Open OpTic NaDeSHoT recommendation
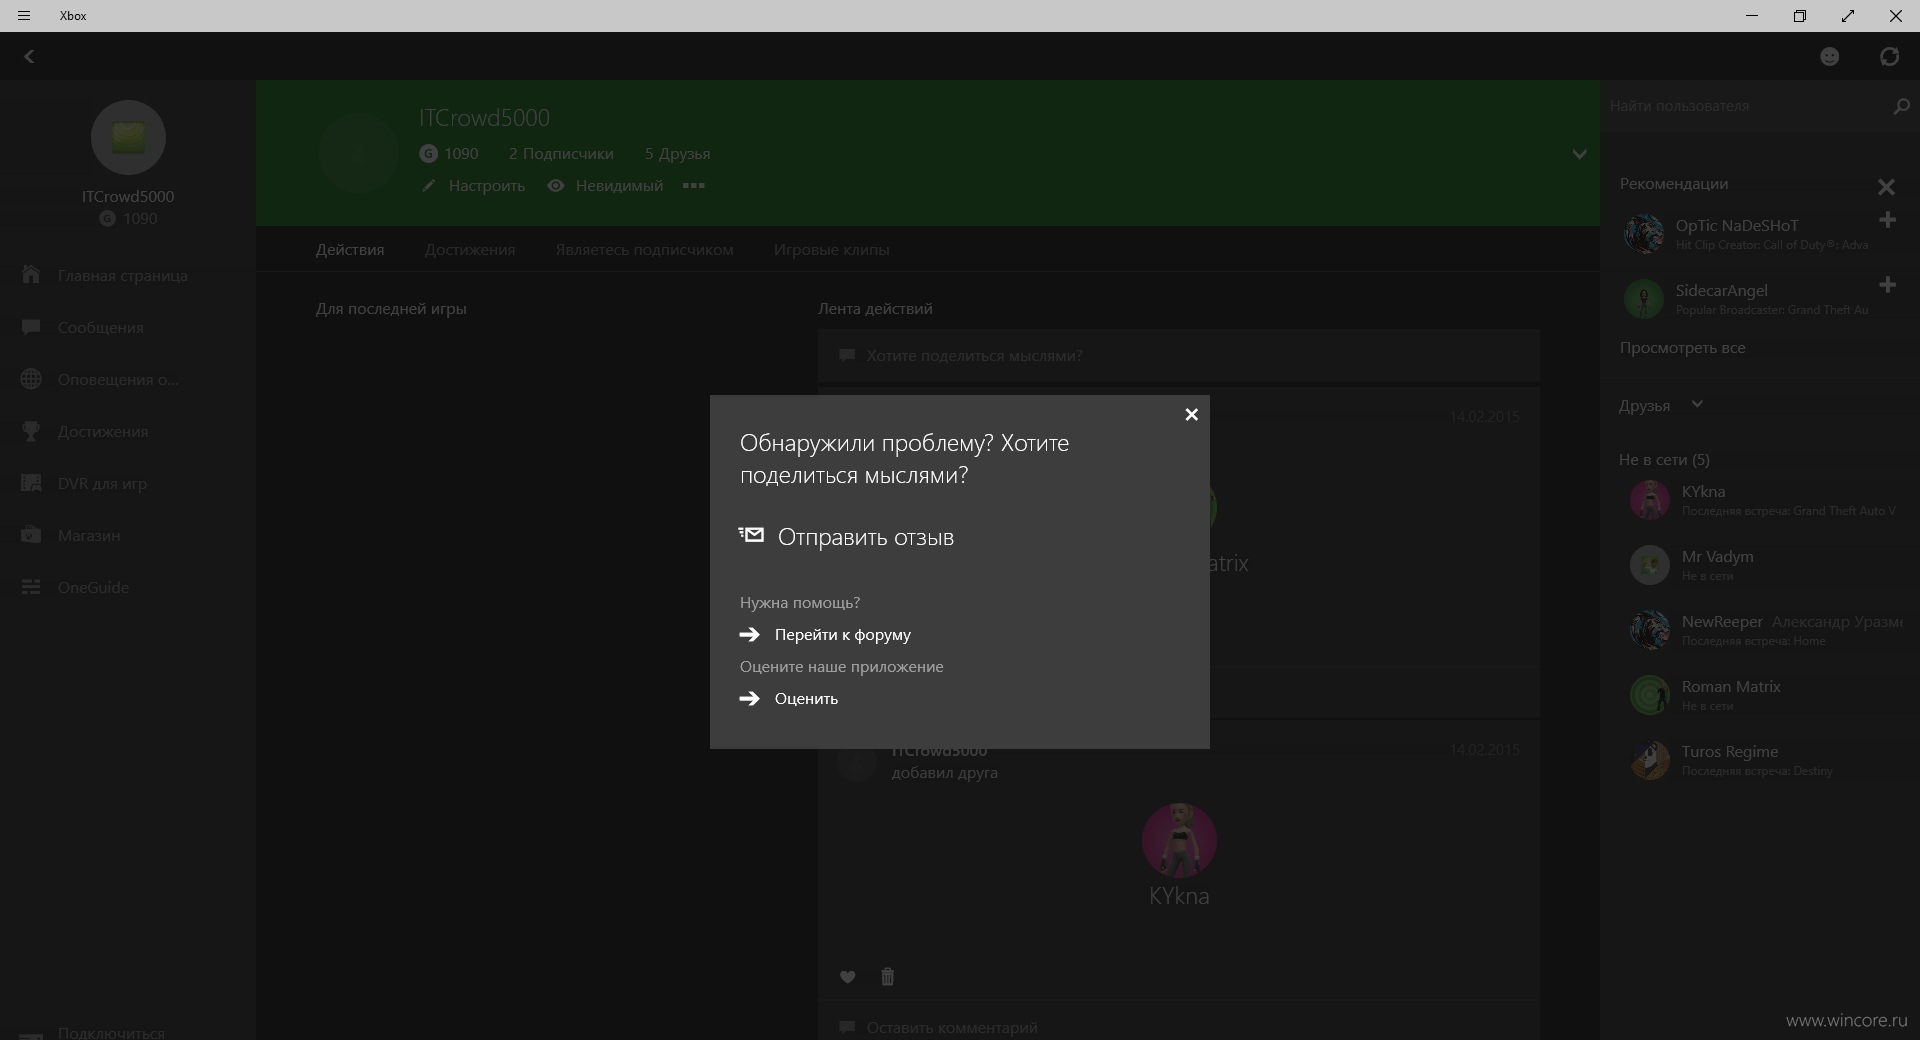The image size is (1920, 1040). click(1745, 234)
